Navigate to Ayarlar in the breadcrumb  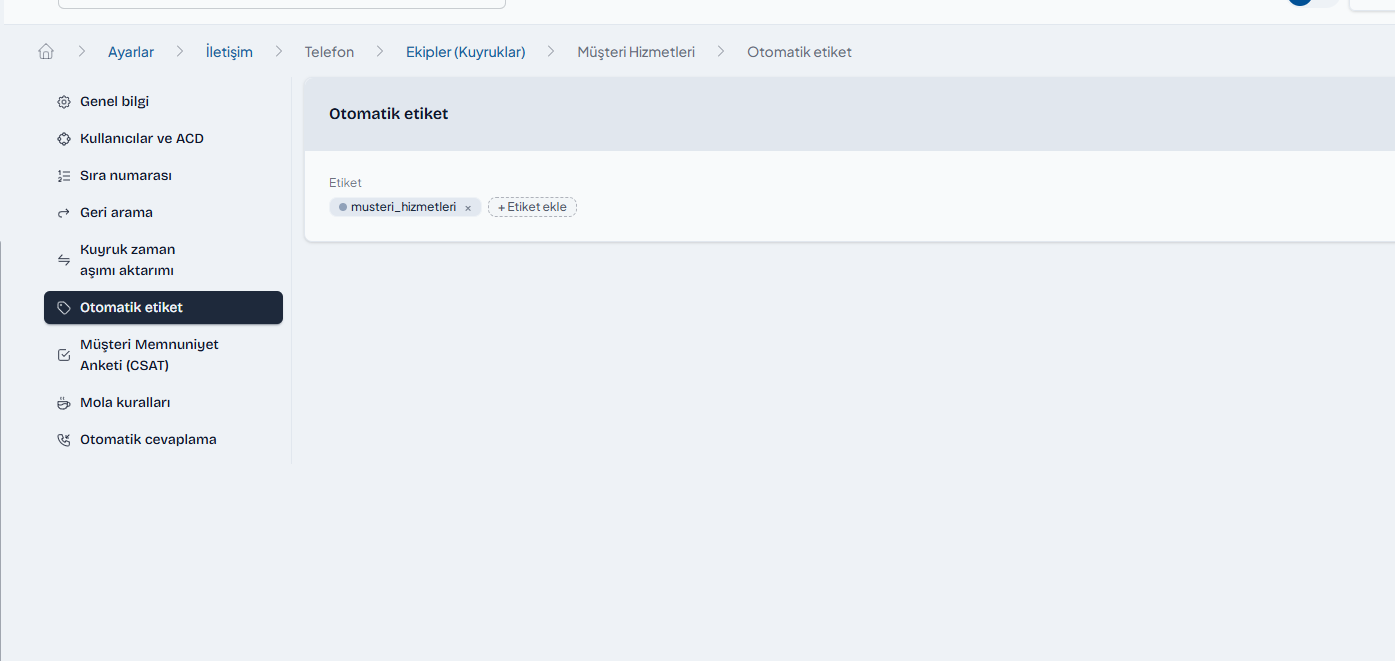click(131, 52)
